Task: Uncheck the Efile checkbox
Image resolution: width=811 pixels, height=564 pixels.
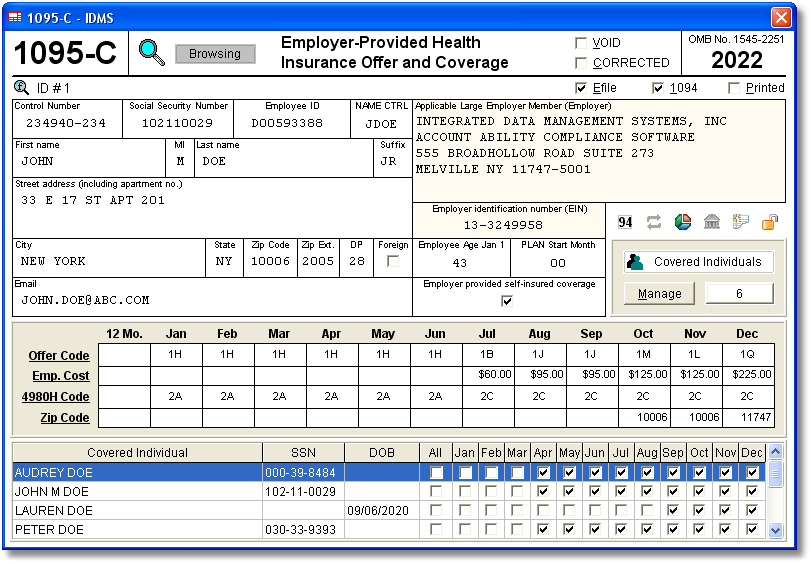Action: (581, 88)
